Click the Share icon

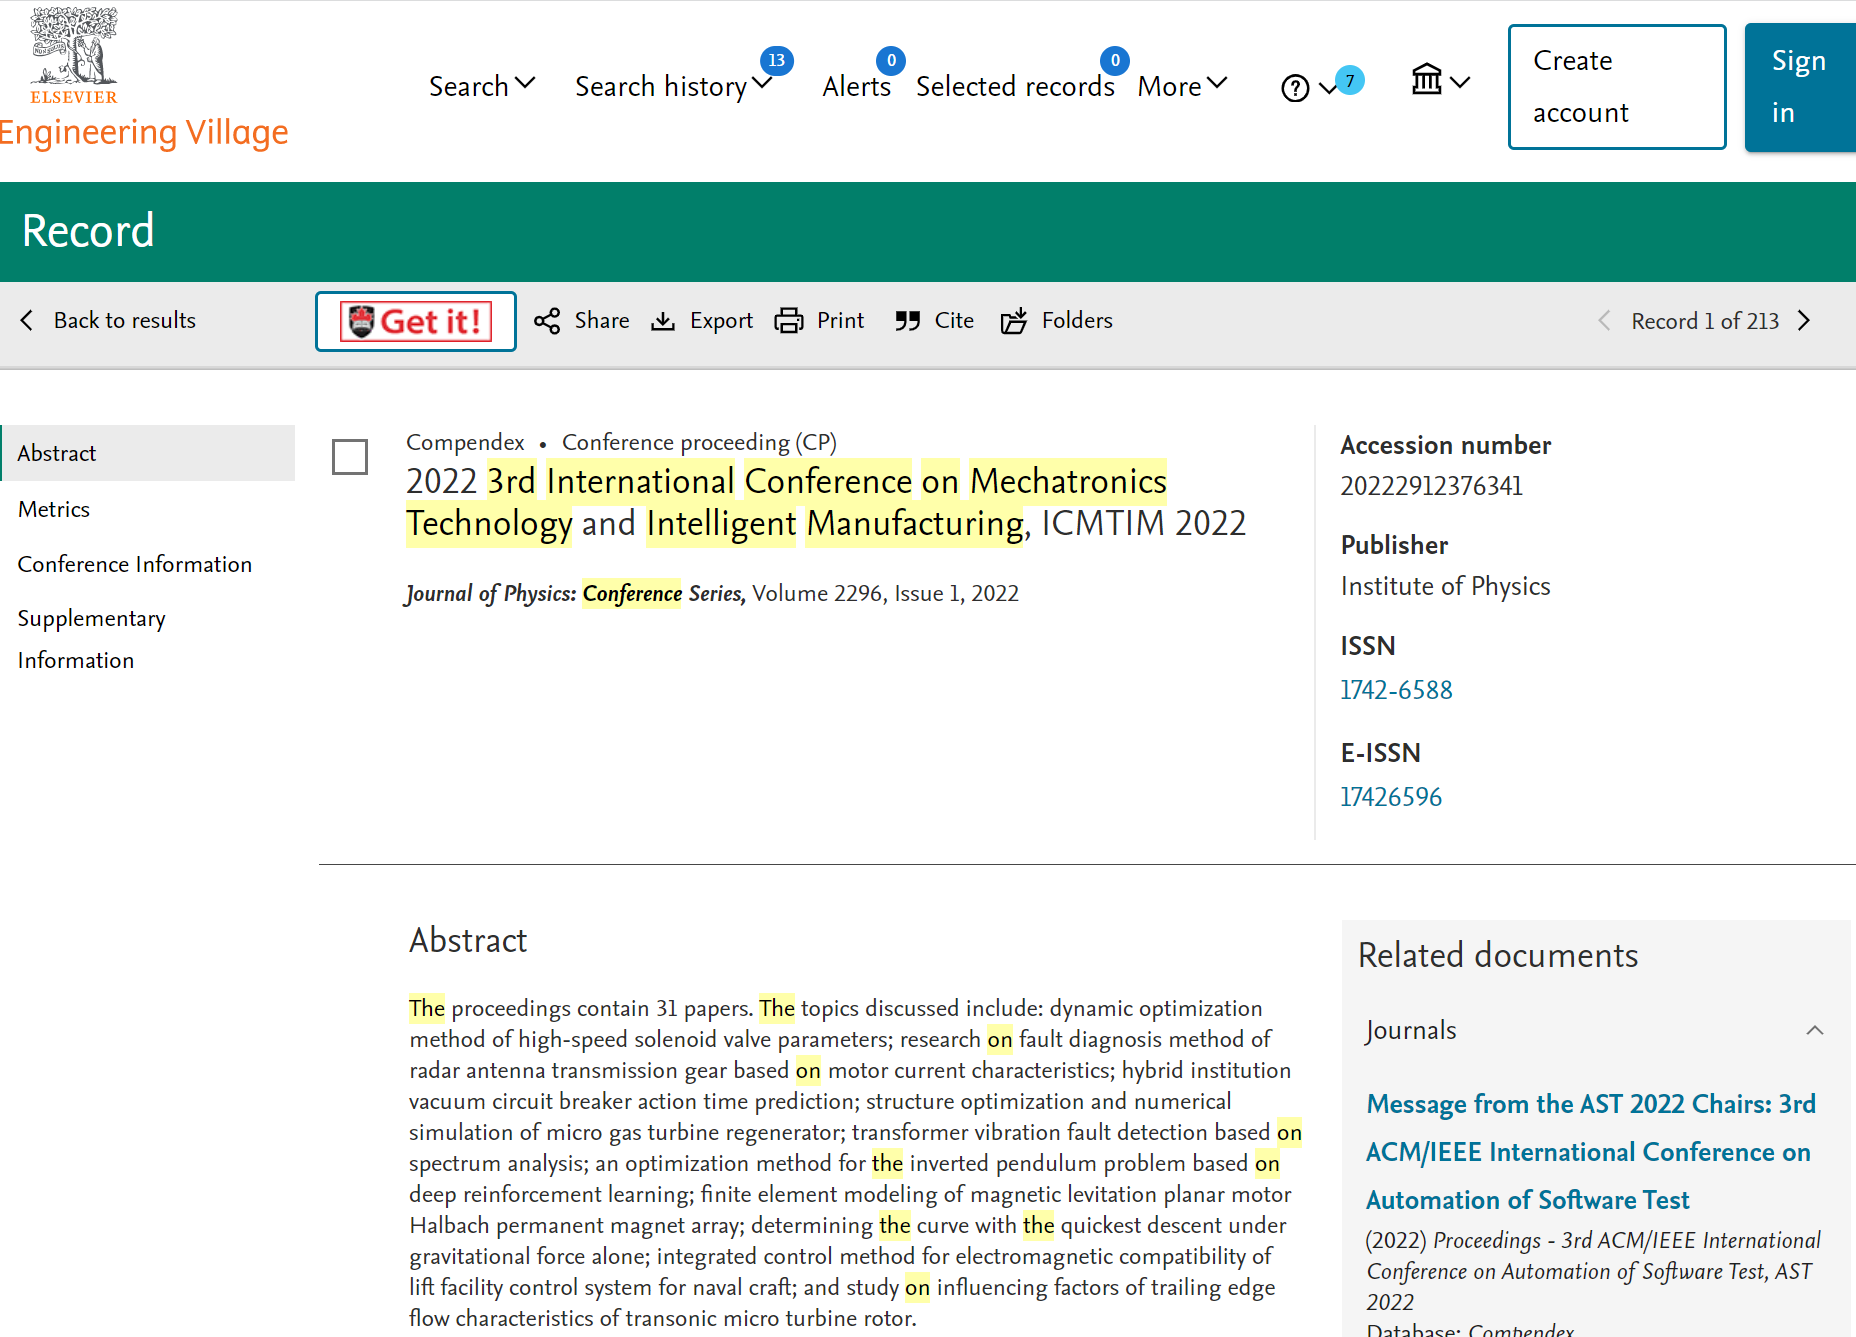(x=547, y=321)
